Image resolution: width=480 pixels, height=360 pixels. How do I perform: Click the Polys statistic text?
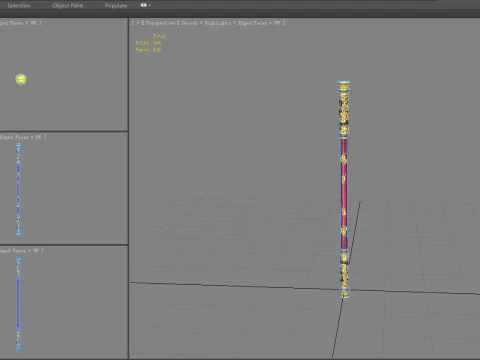coord(148,43)
